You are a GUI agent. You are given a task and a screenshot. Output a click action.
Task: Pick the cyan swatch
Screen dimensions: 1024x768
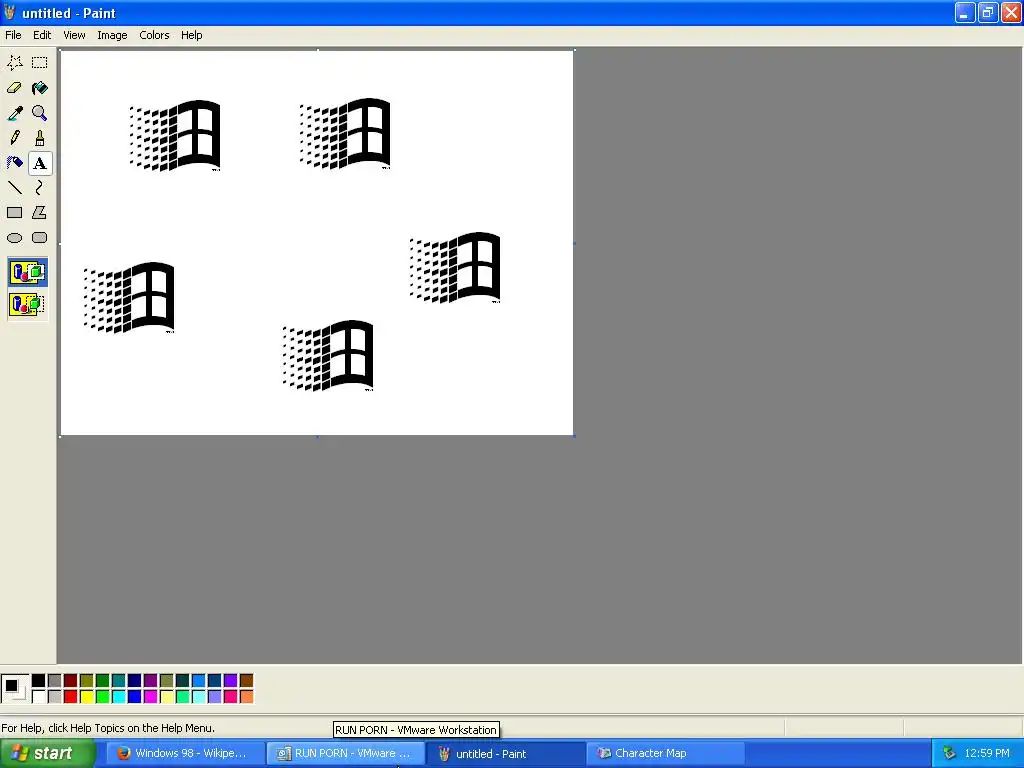[x=119, y=697]
